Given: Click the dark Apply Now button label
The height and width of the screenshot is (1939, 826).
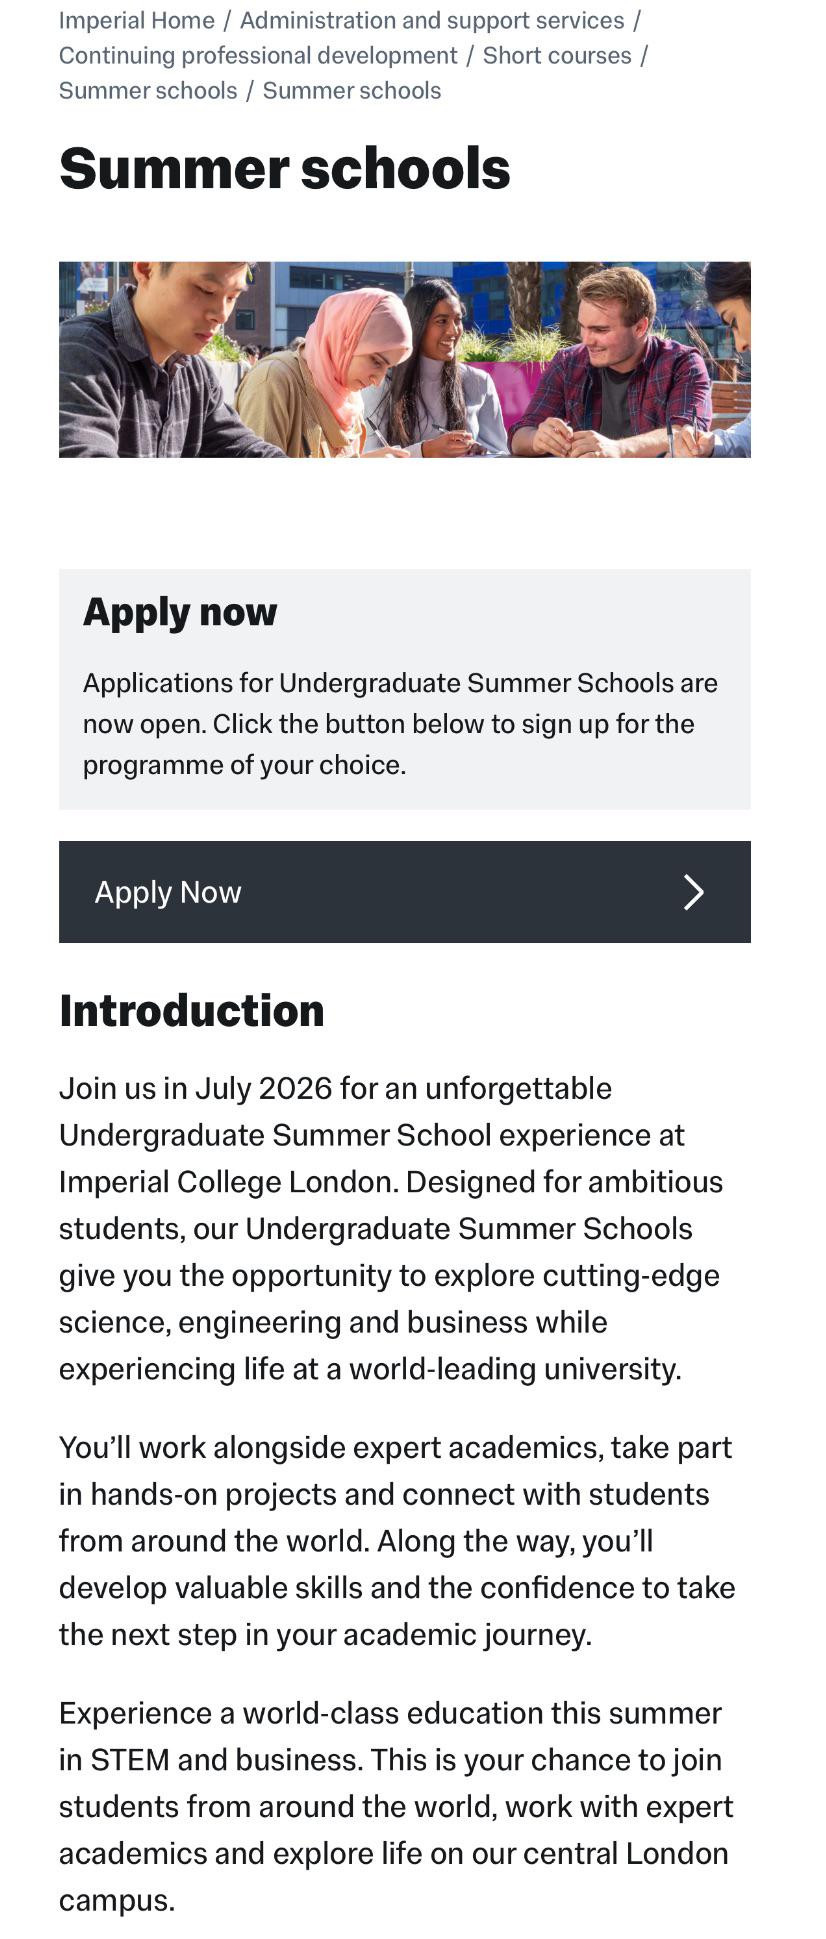Looking at the screenshot, I should pos(168,892).
